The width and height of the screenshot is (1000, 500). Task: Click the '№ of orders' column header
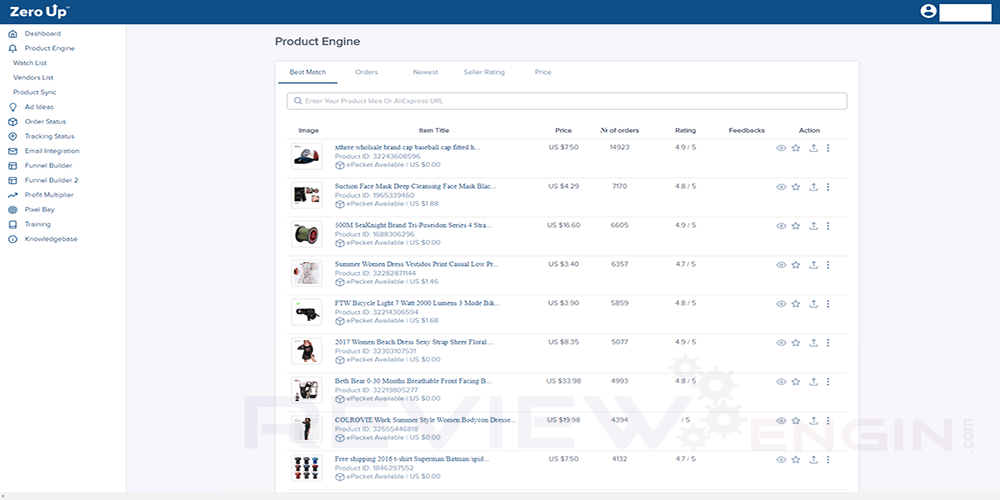(x=619, y=131)
